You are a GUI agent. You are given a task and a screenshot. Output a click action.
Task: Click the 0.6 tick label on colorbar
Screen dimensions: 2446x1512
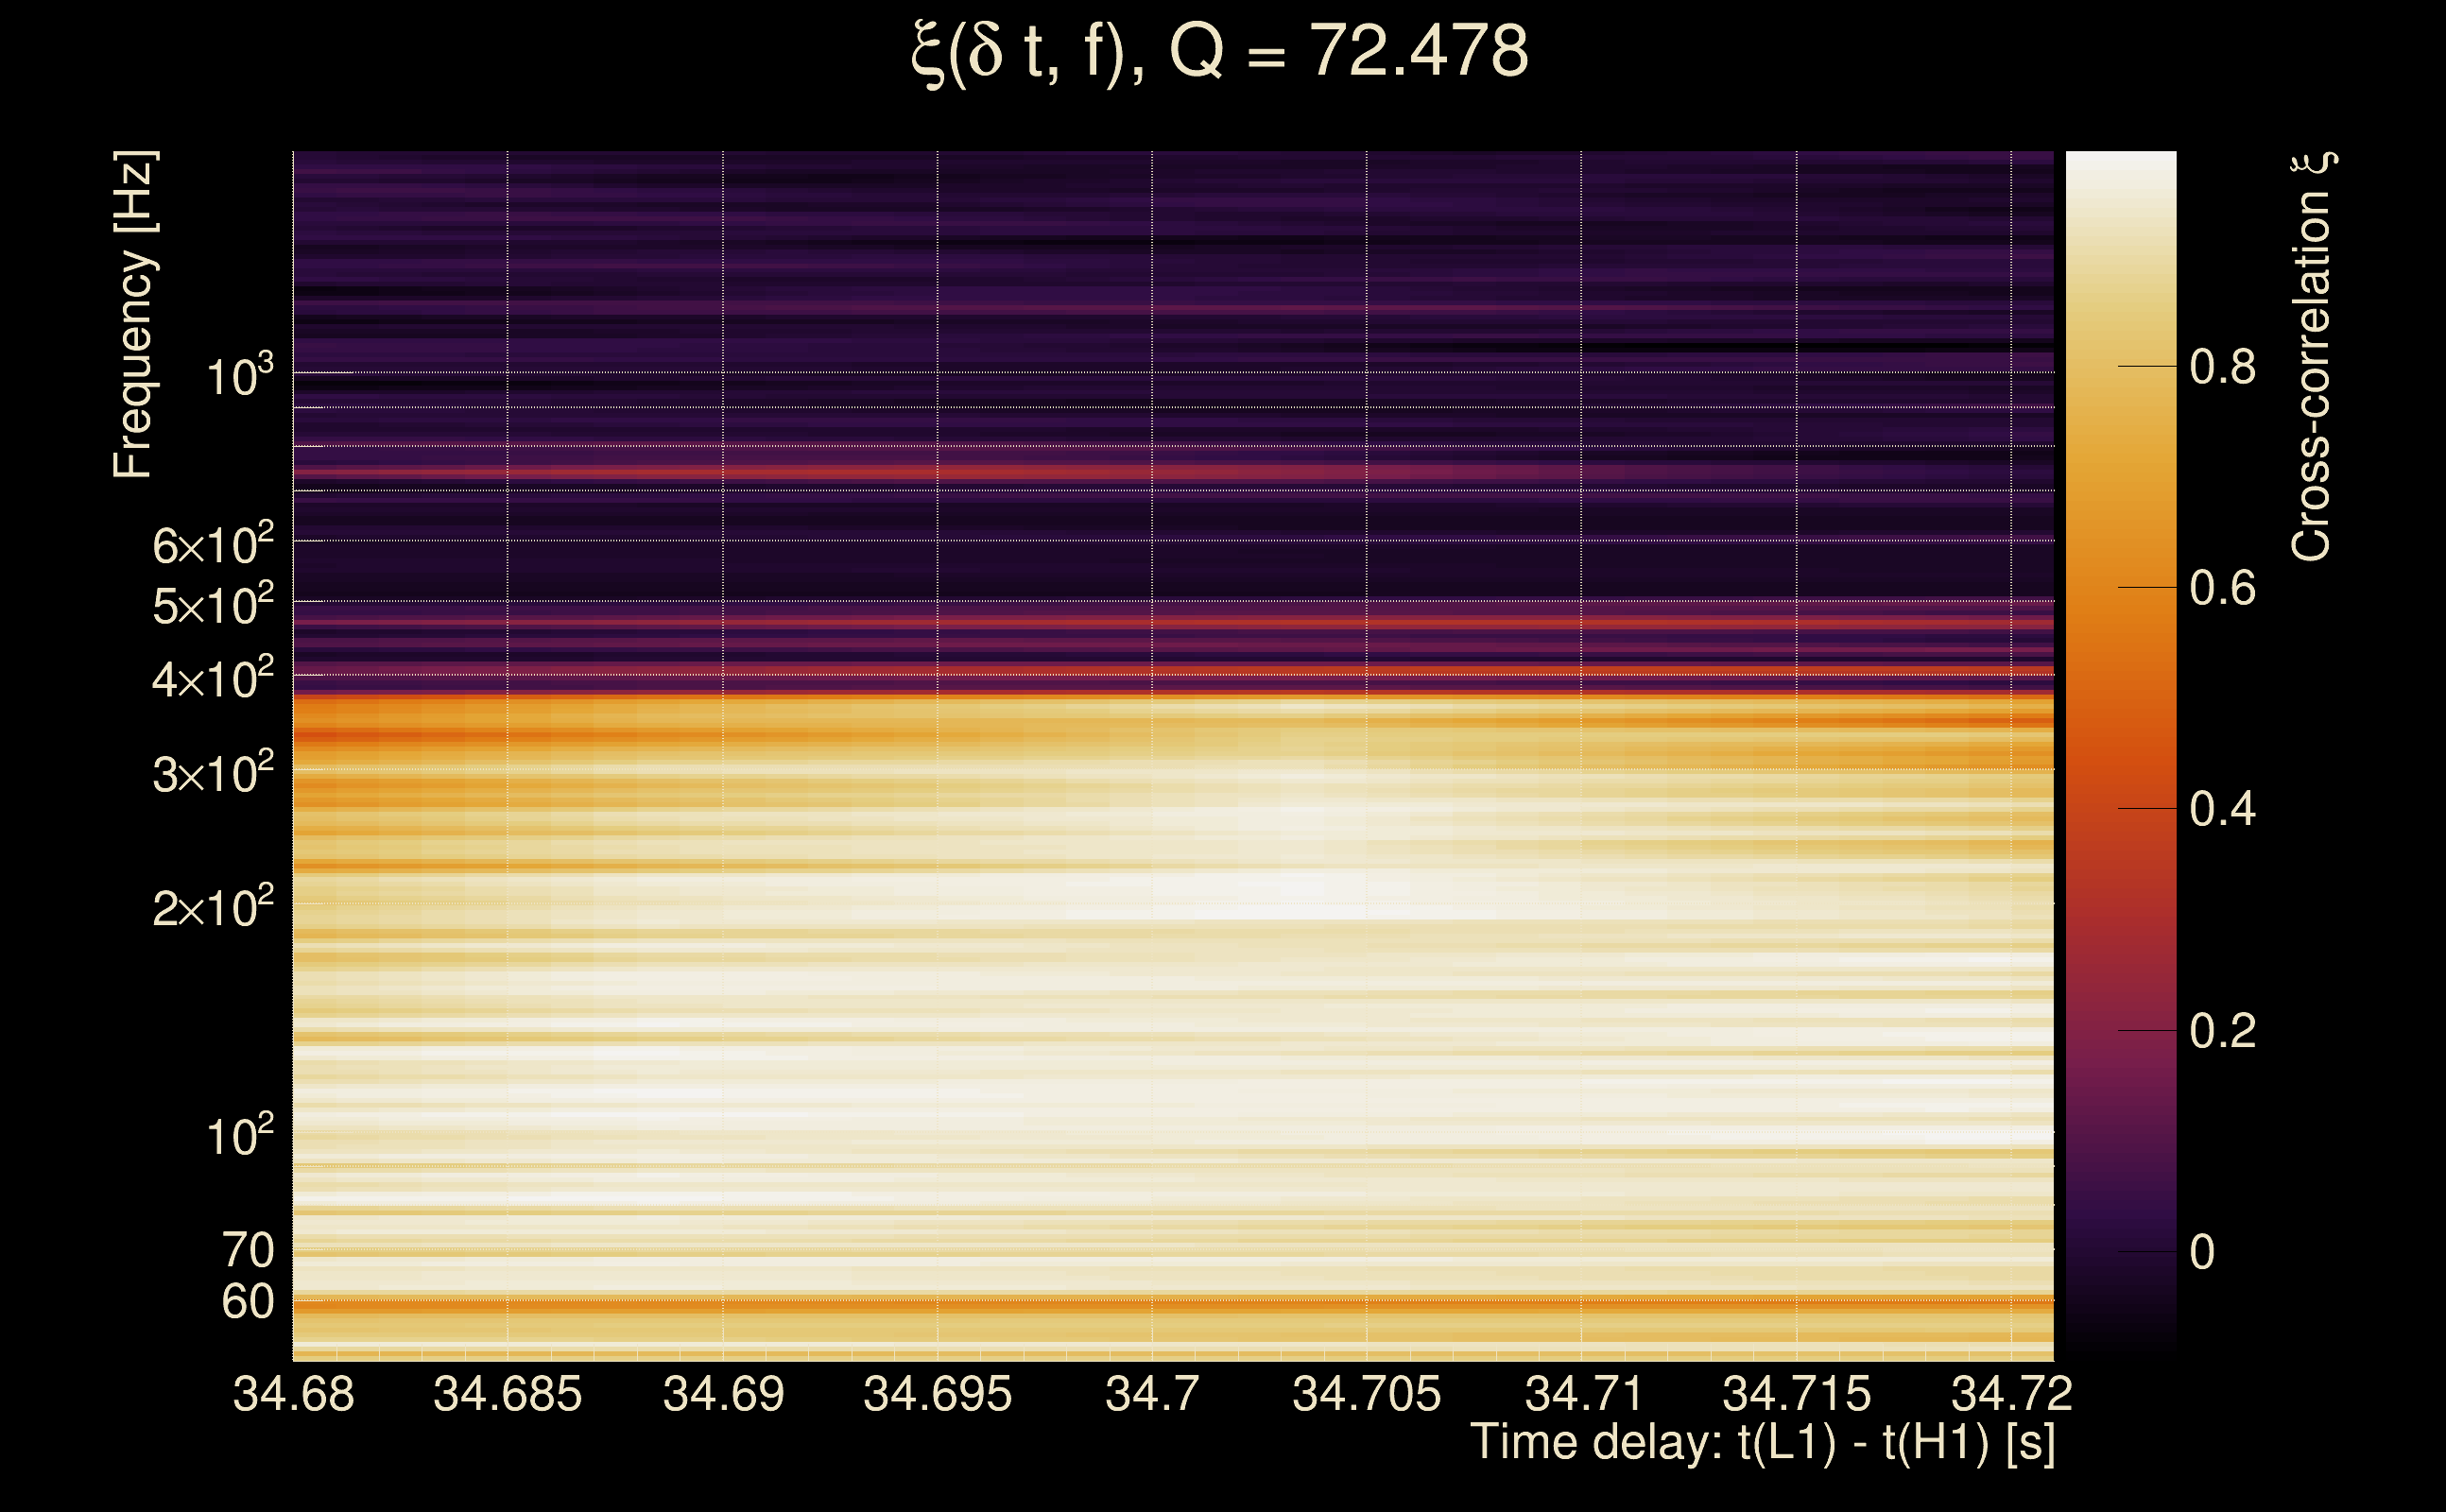point(2222,588)
